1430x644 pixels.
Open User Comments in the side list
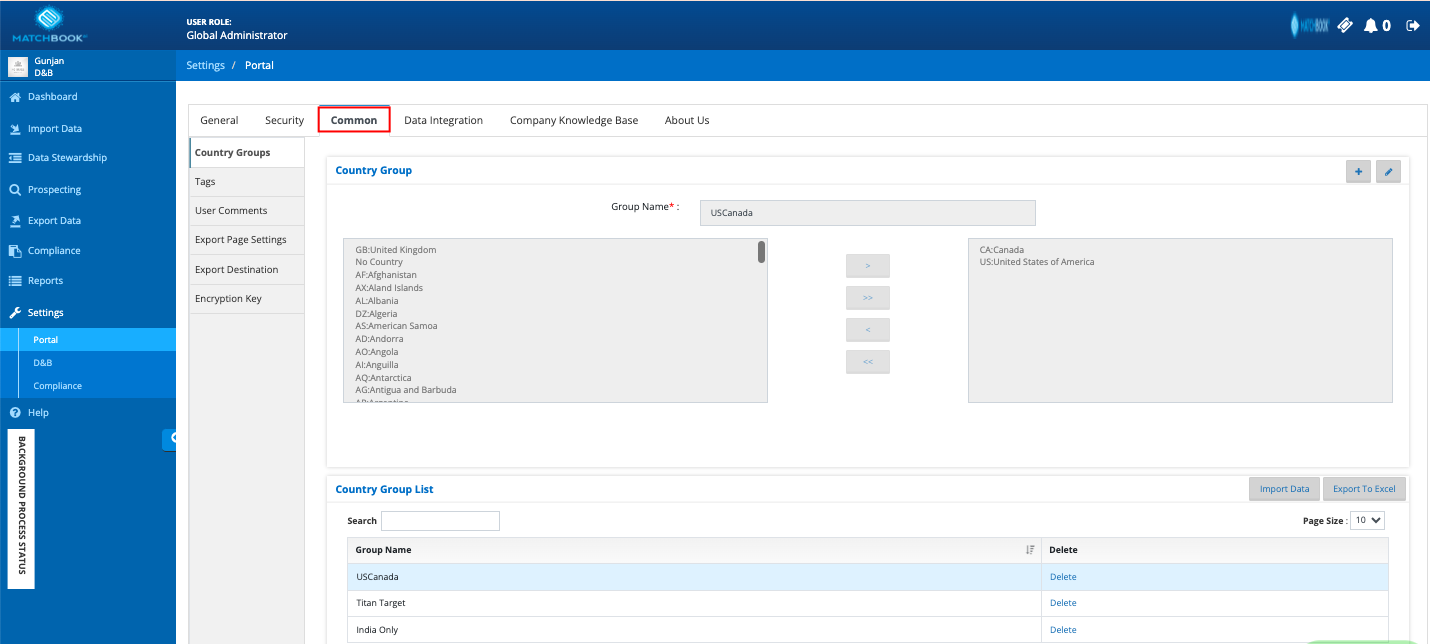(247, 211)
